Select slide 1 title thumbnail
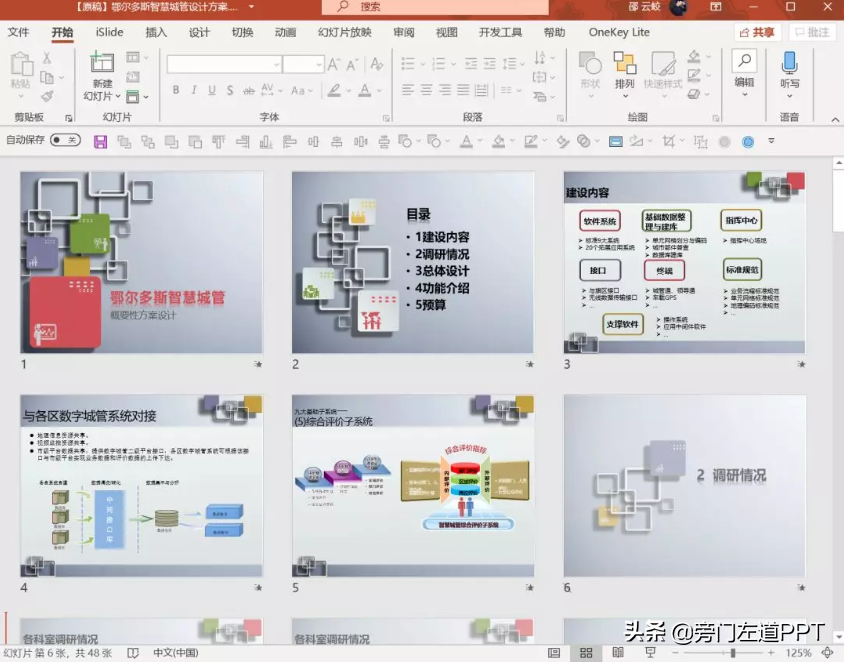The image size is (844, 662). click(142, 263)
